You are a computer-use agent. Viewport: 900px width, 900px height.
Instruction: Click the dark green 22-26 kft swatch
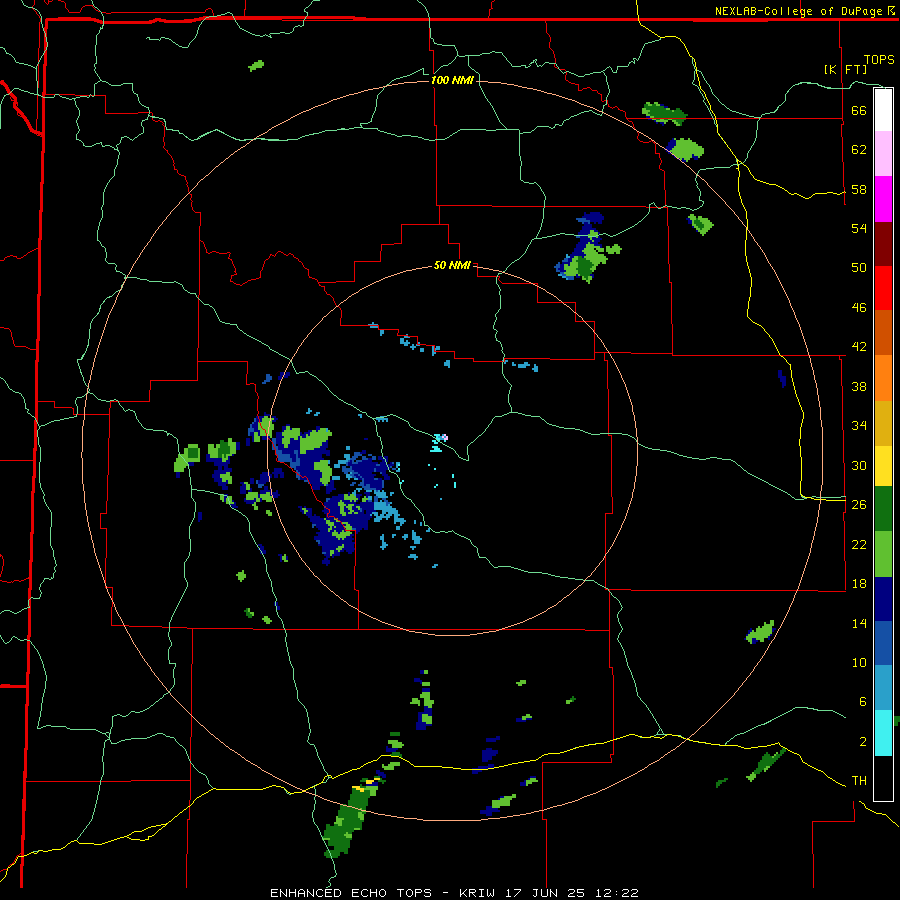coord(883,509)
